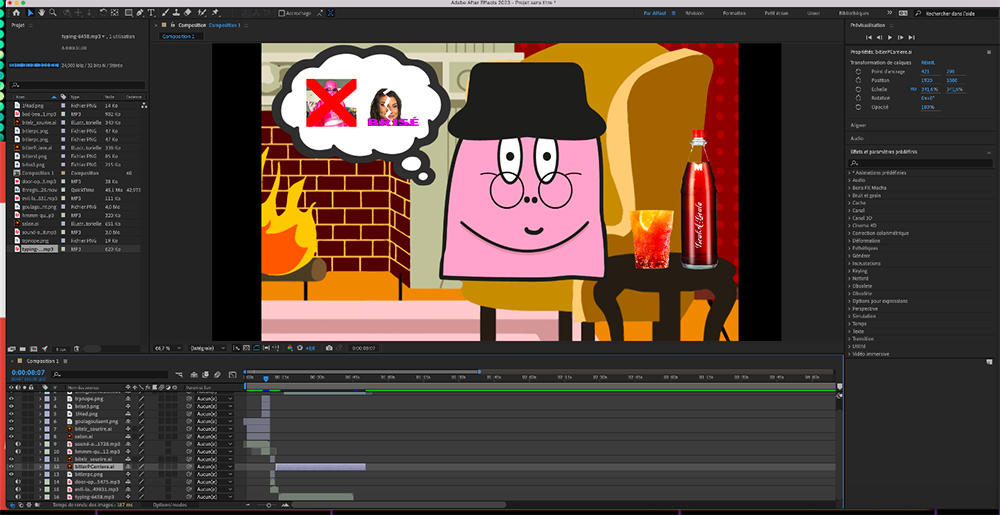
Task: Mute audio of typing-6458.mp3 layer
Action: point(18,497)
